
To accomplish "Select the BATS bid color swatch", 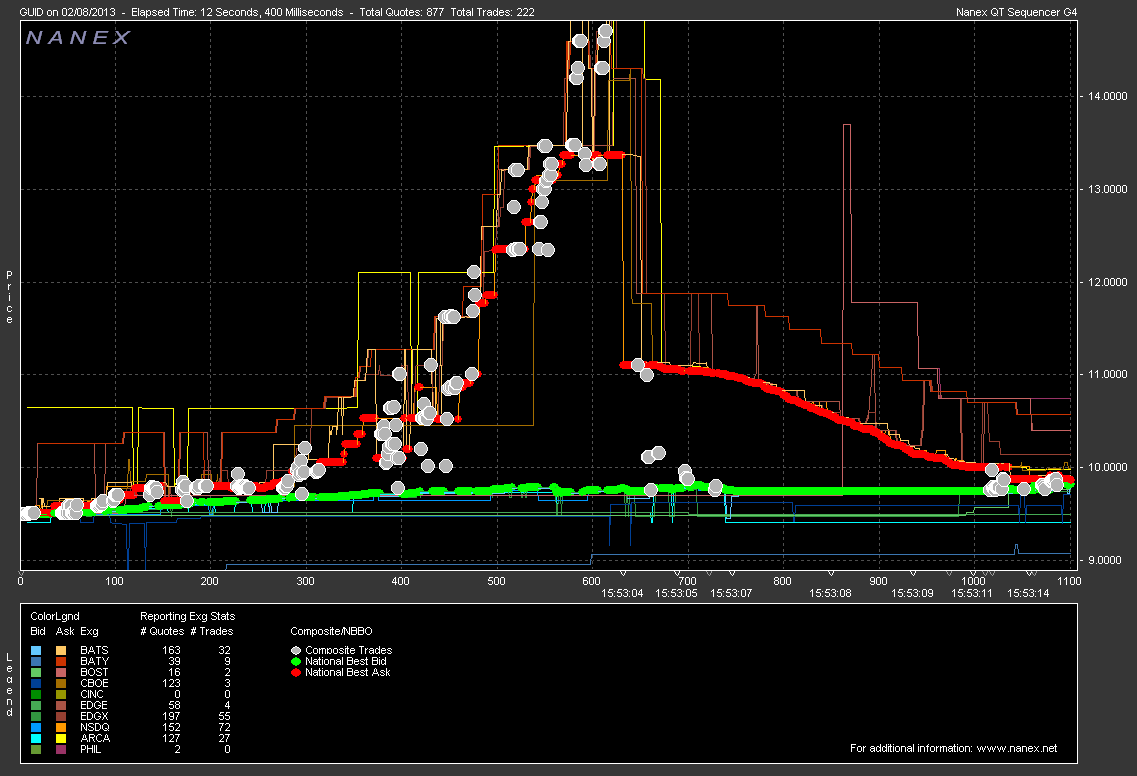I will (x=37, y=651).
